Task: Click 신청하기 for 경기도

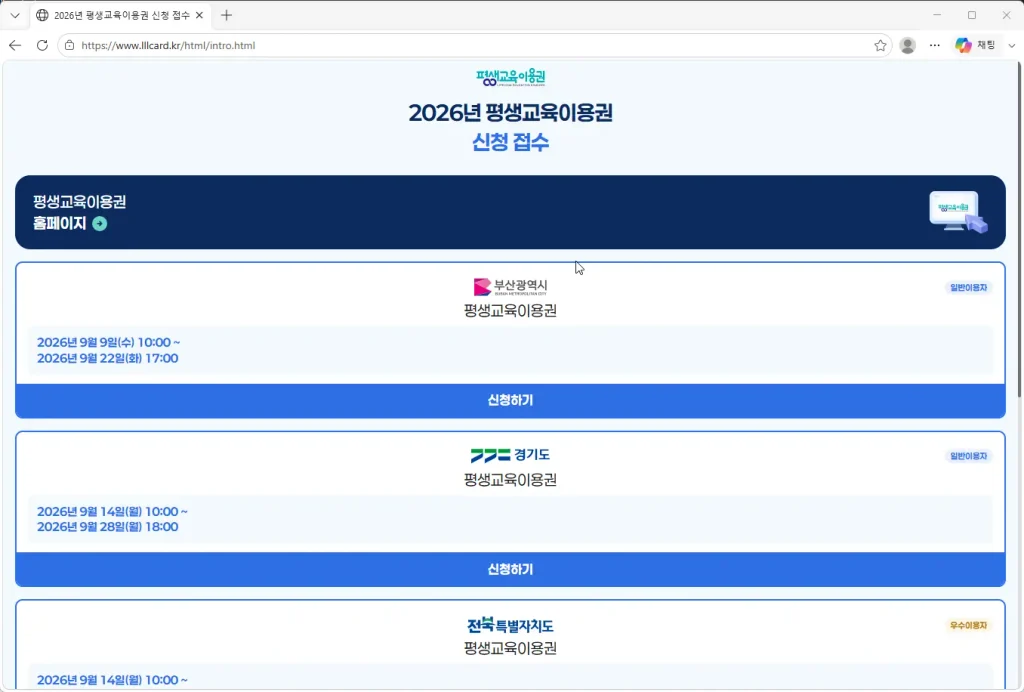Action: click(510, 569)
